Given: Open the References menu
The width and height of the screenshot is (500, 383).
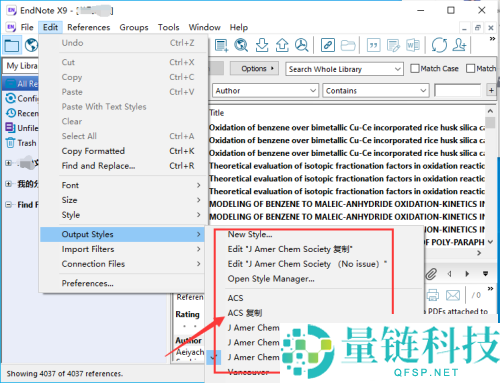Looking at the screenshot, I should (x=89, y=27).
